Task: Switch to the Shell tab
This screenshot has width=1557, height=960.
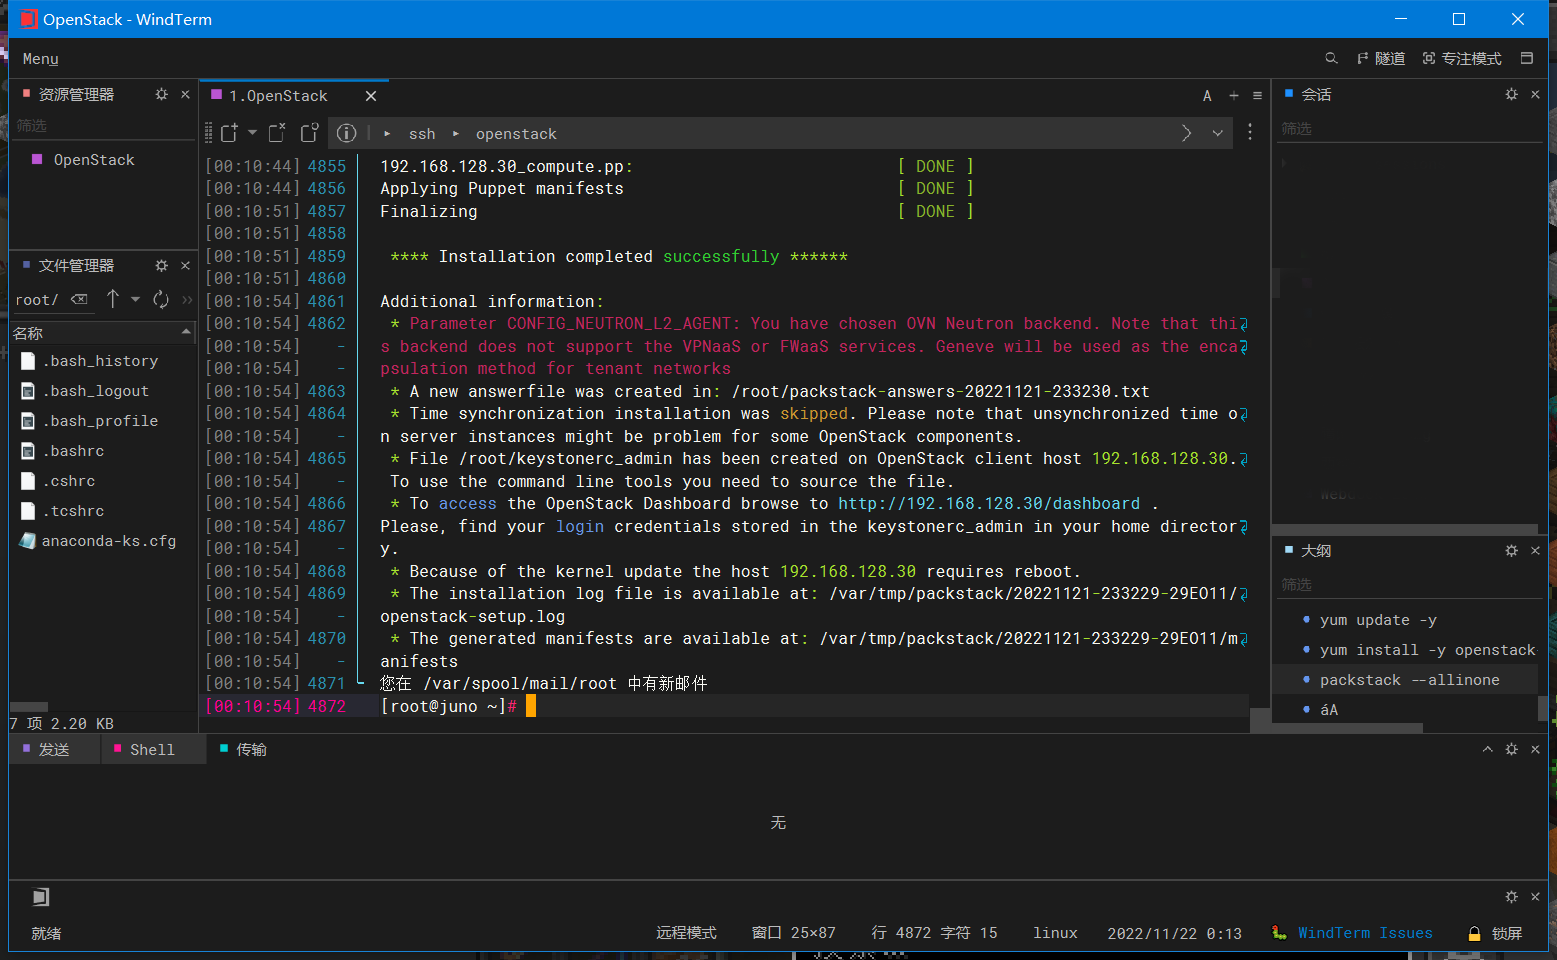Action: (x=152, y=750)
